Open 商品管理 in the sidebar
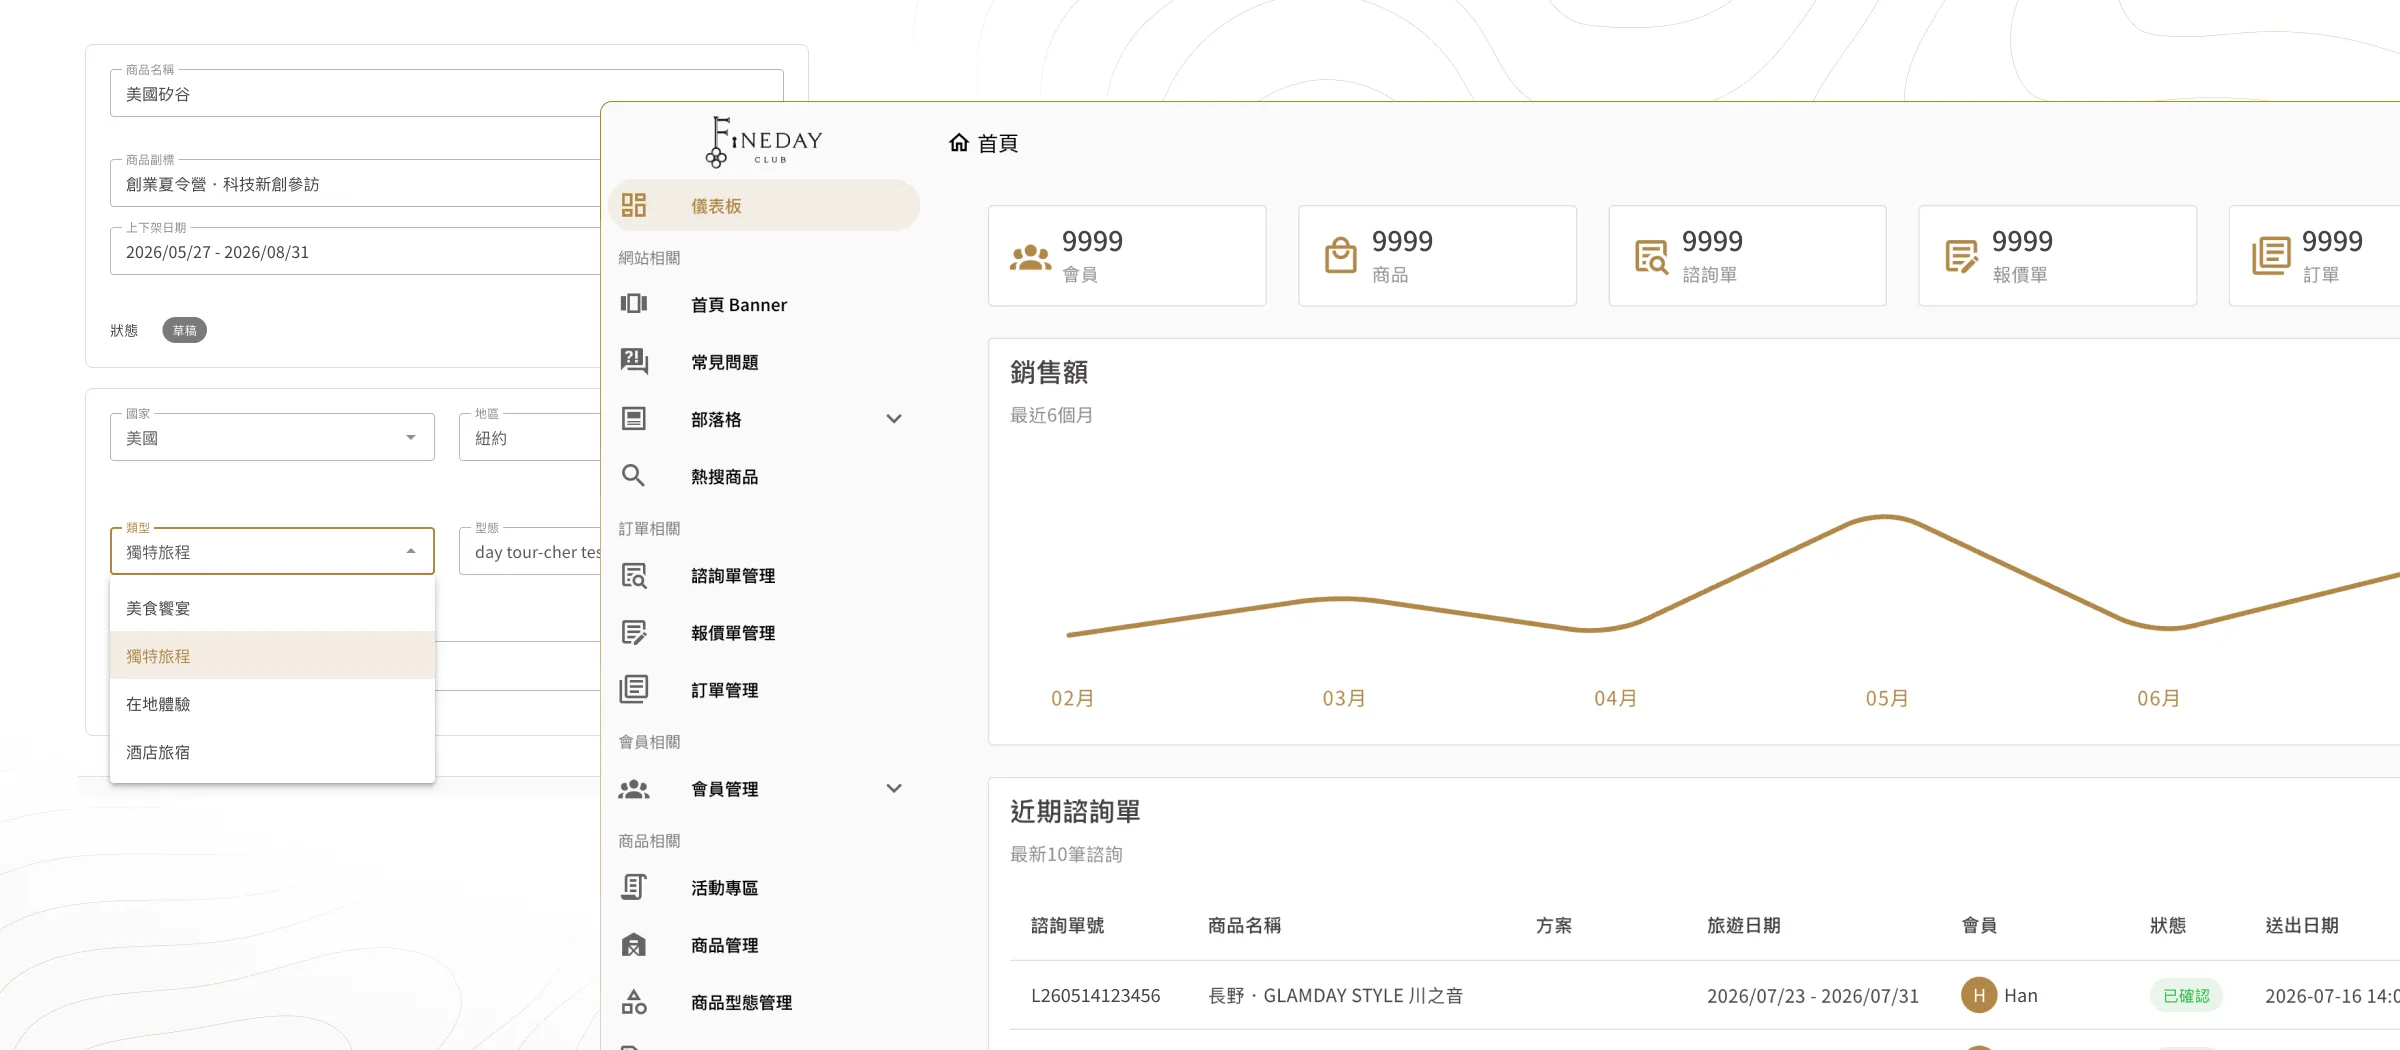 click(x=763, y=945)
